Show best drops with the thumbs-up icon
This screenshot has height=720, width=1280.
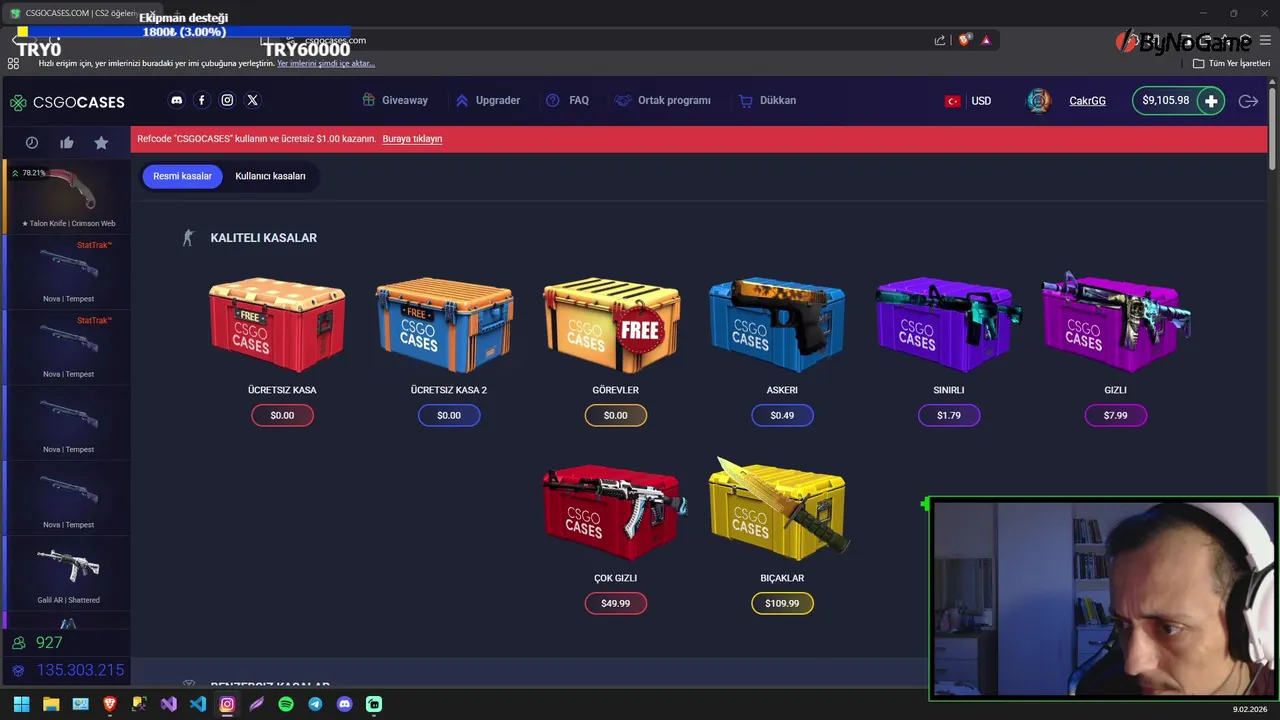click(x=67, y=143)
